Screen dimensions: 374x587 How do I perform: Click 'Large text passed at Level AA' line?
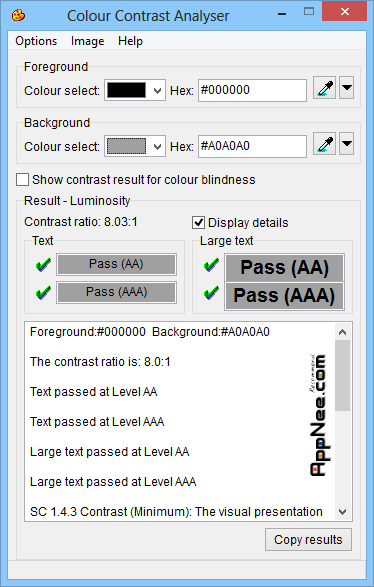pos(110,451)
